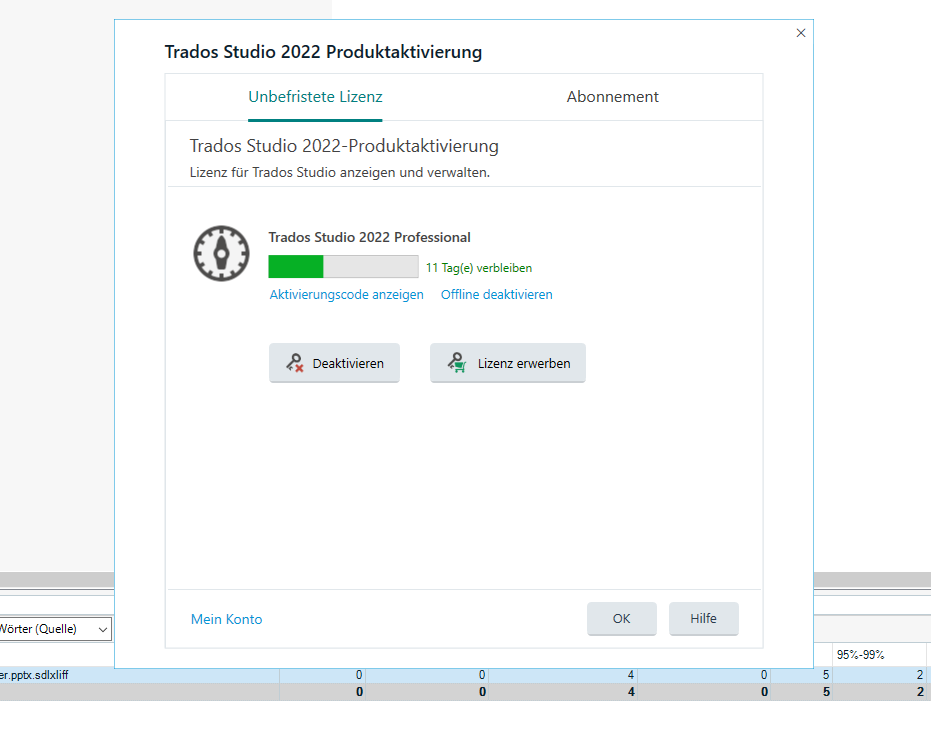Click the Trados Professional license gauge icon
The image size is (931, 747).
coord(221,253)
